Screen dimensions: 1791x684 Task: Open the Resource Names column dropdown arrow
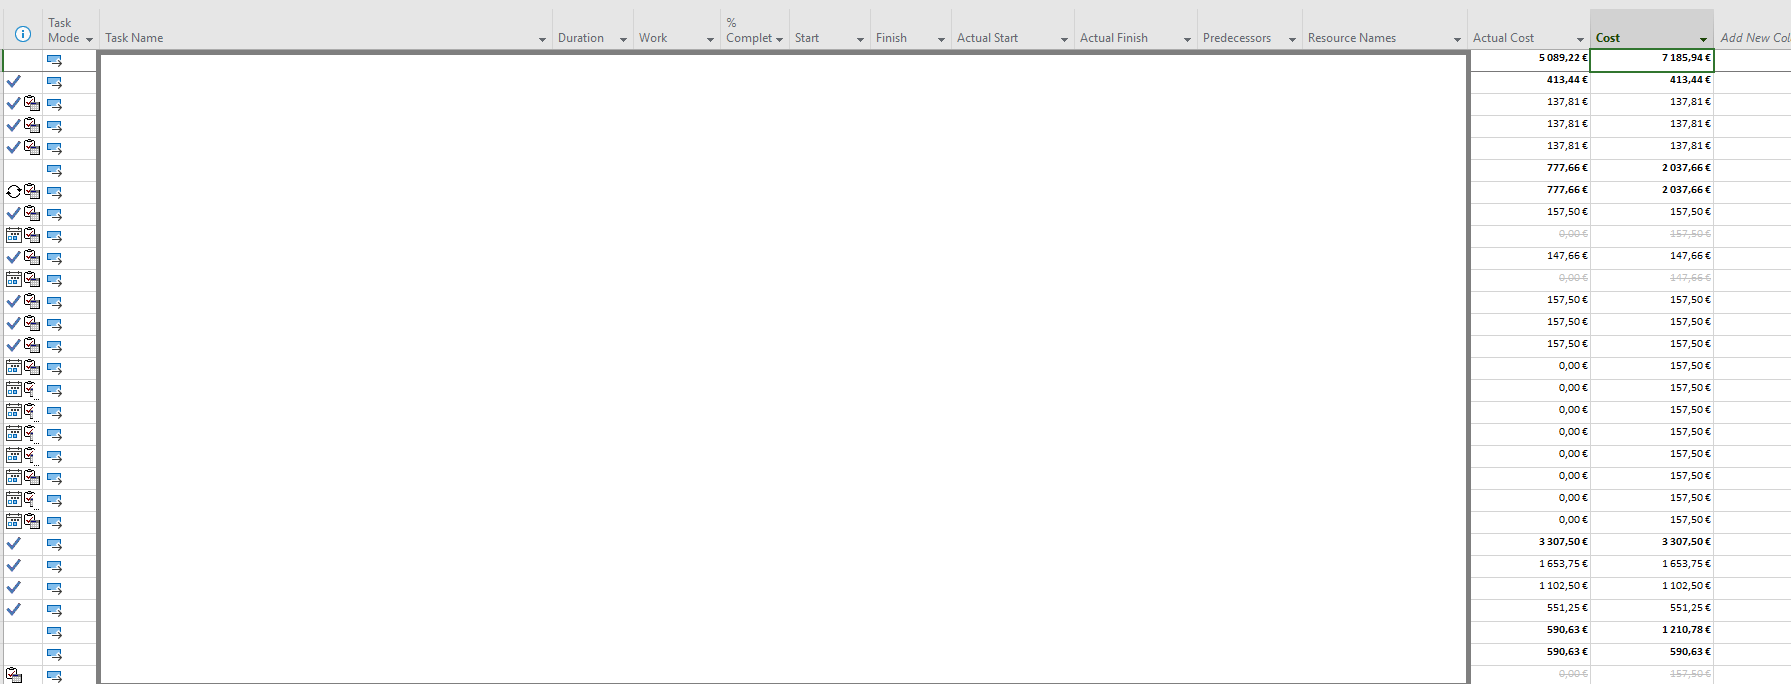tap(1457, 40)
